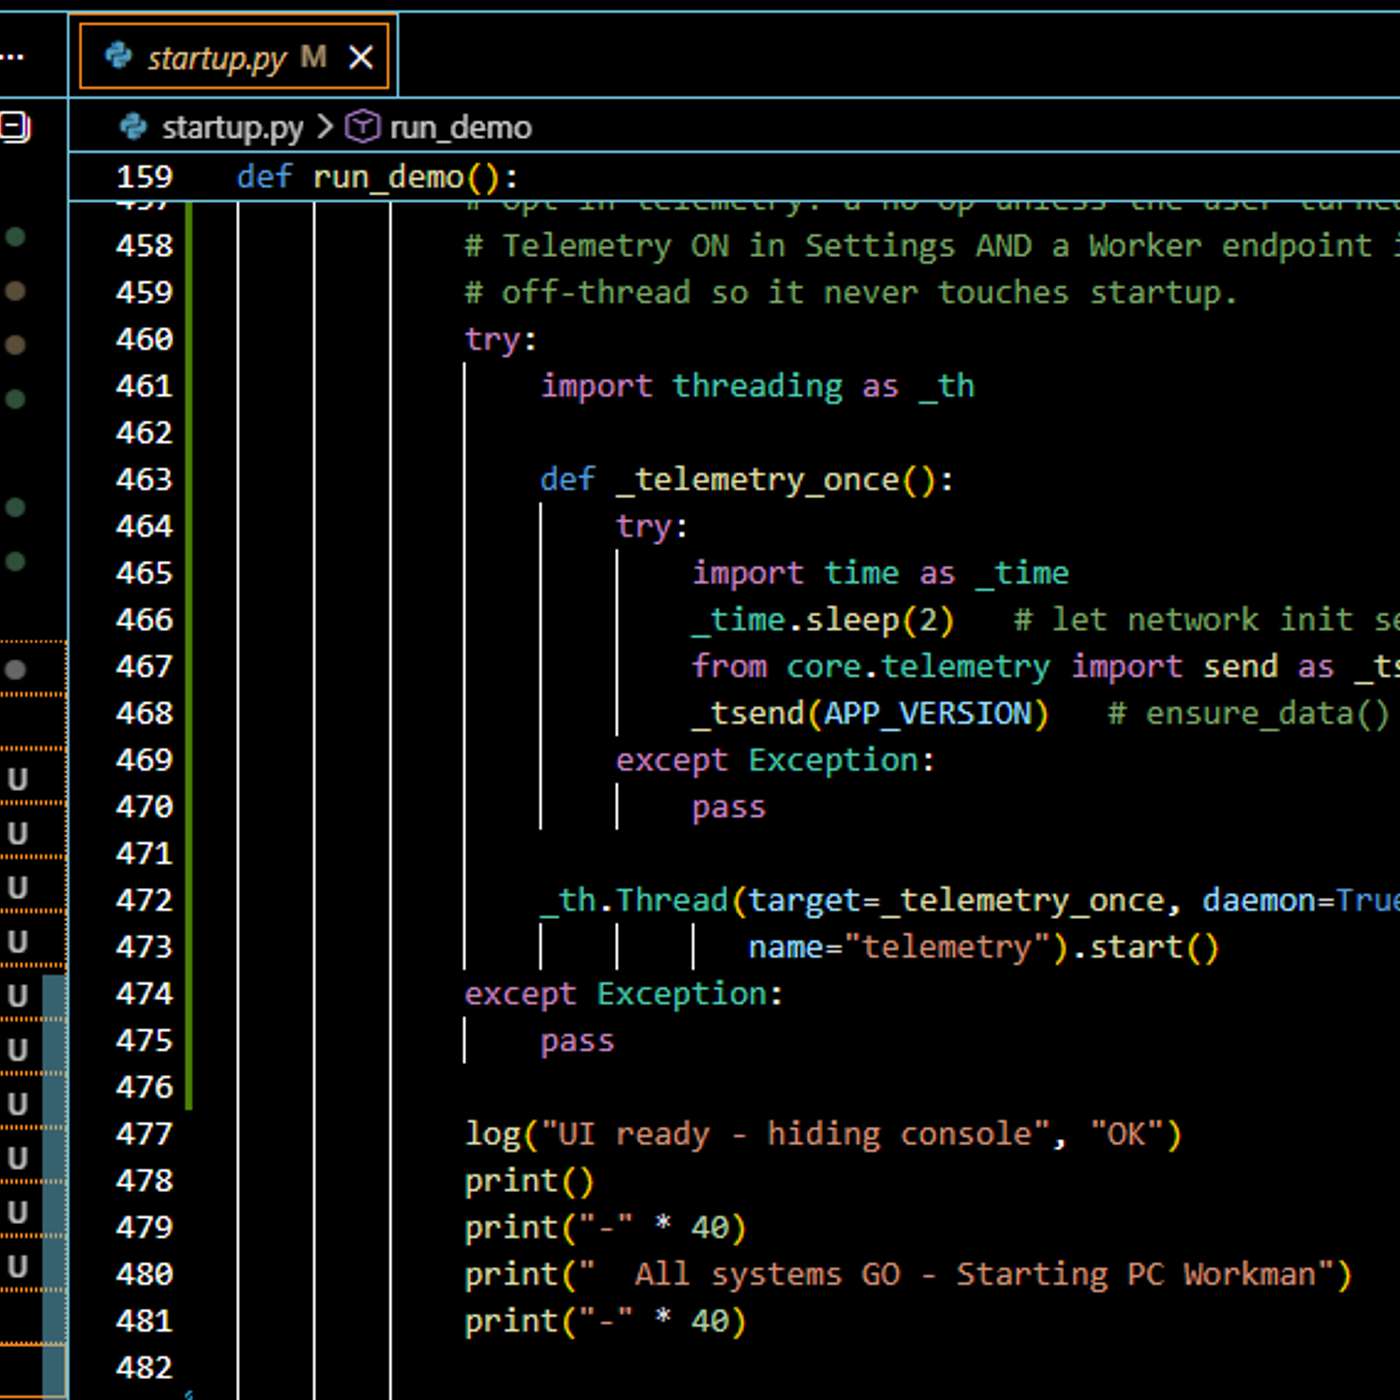This screenshot has width=1400, height=1400.
Task: Click 'except Exception:' on line 469
Action: tap(776, 760)
